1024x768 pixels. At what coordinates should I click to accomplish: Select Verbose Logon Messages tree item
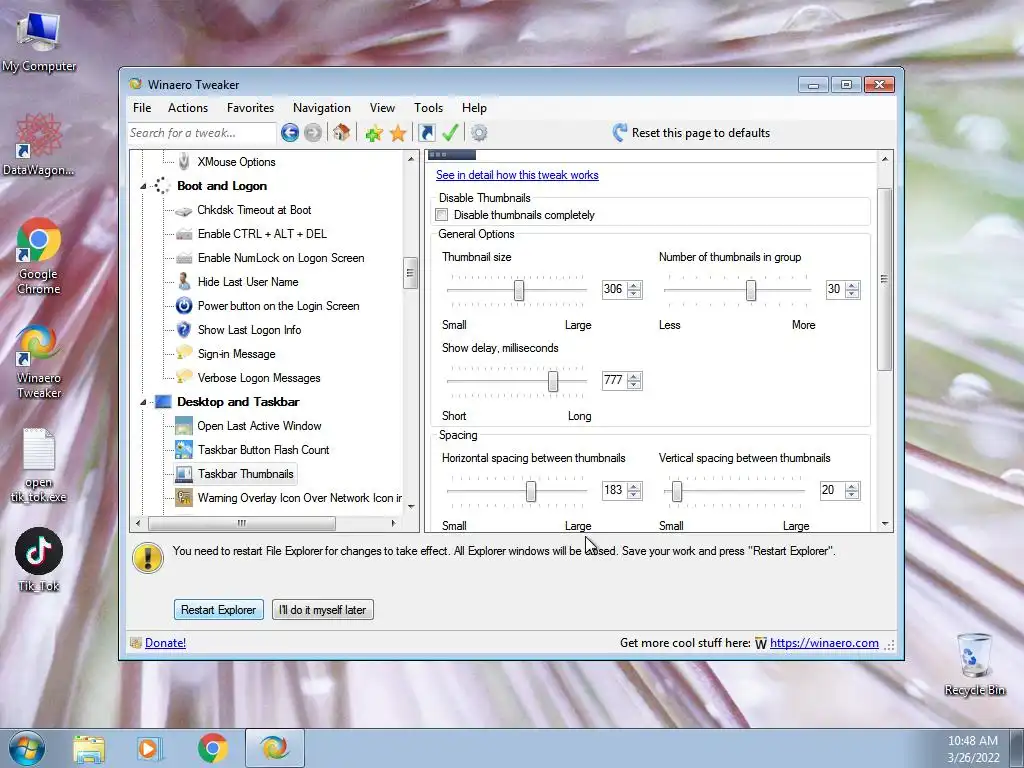259,378
